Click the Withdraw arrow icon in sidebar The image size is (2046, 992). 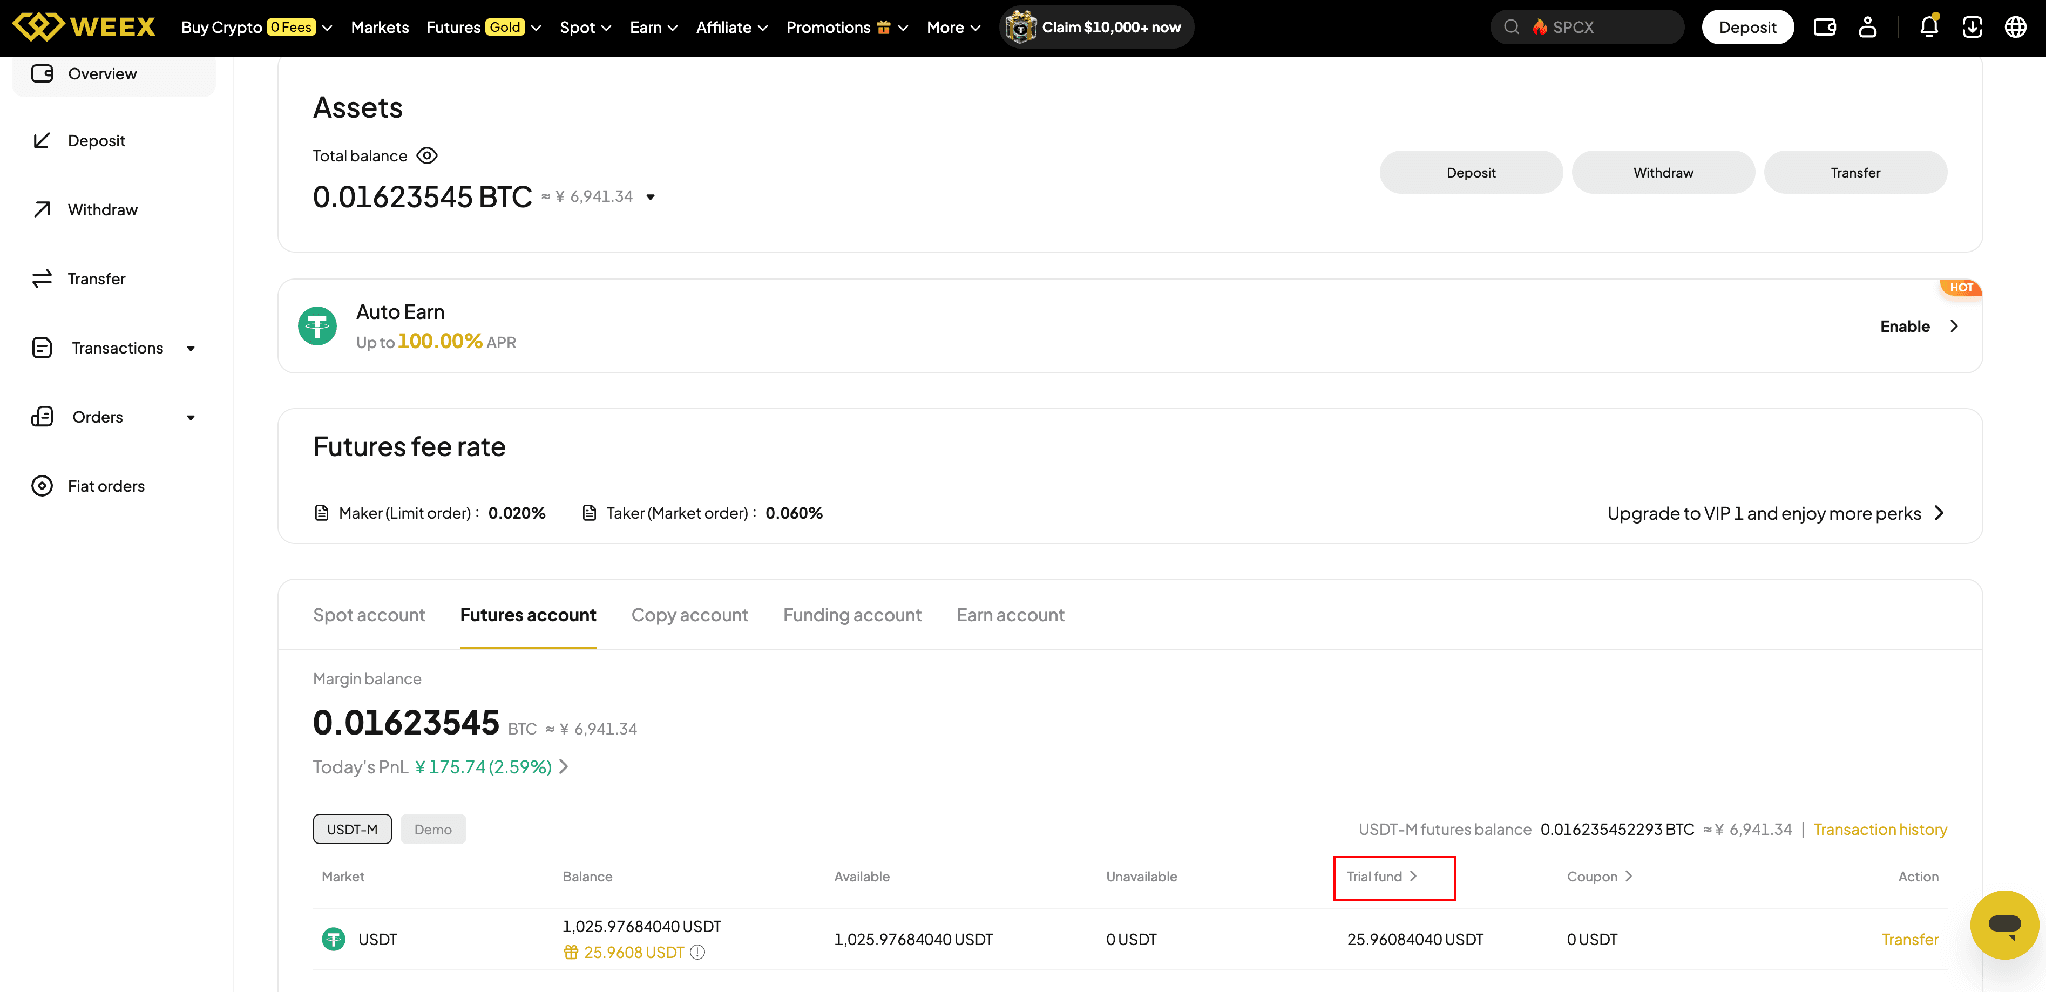click(x=42, y=210)
